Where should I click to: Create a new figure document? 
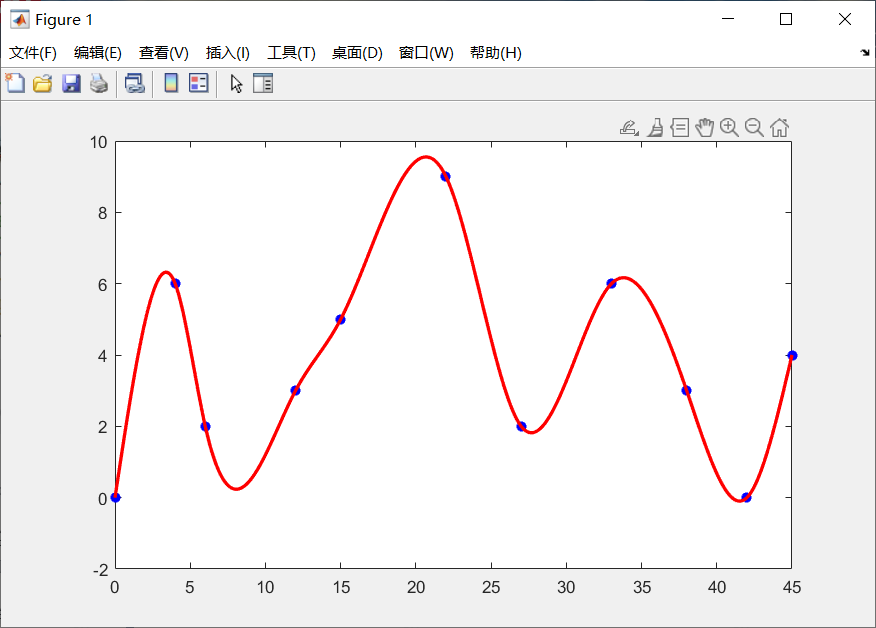[x=14, y=83]
